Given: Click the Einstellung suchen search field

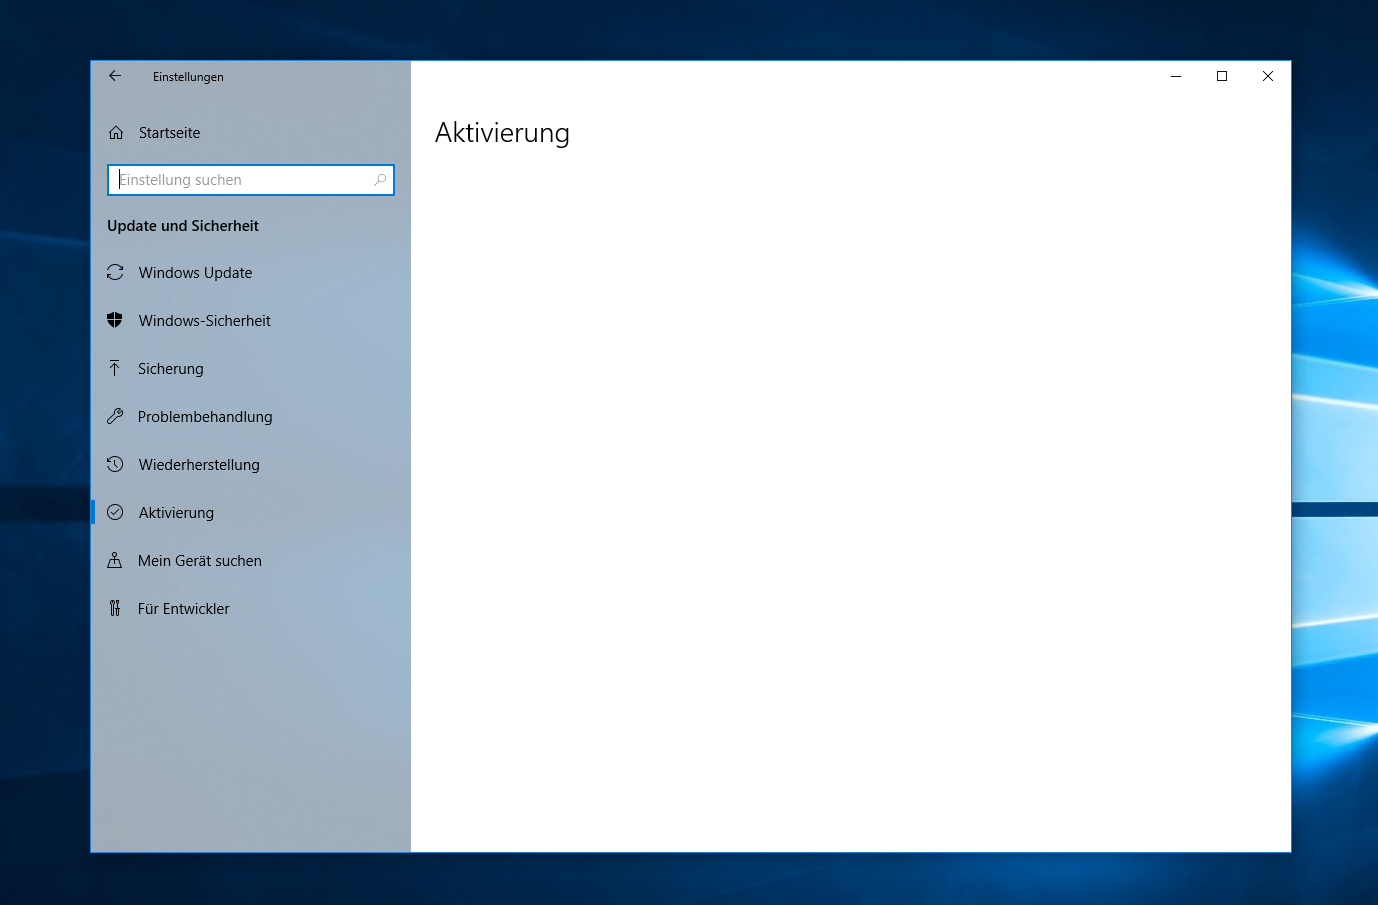Looking at the screenshot, I should point(251,180).
